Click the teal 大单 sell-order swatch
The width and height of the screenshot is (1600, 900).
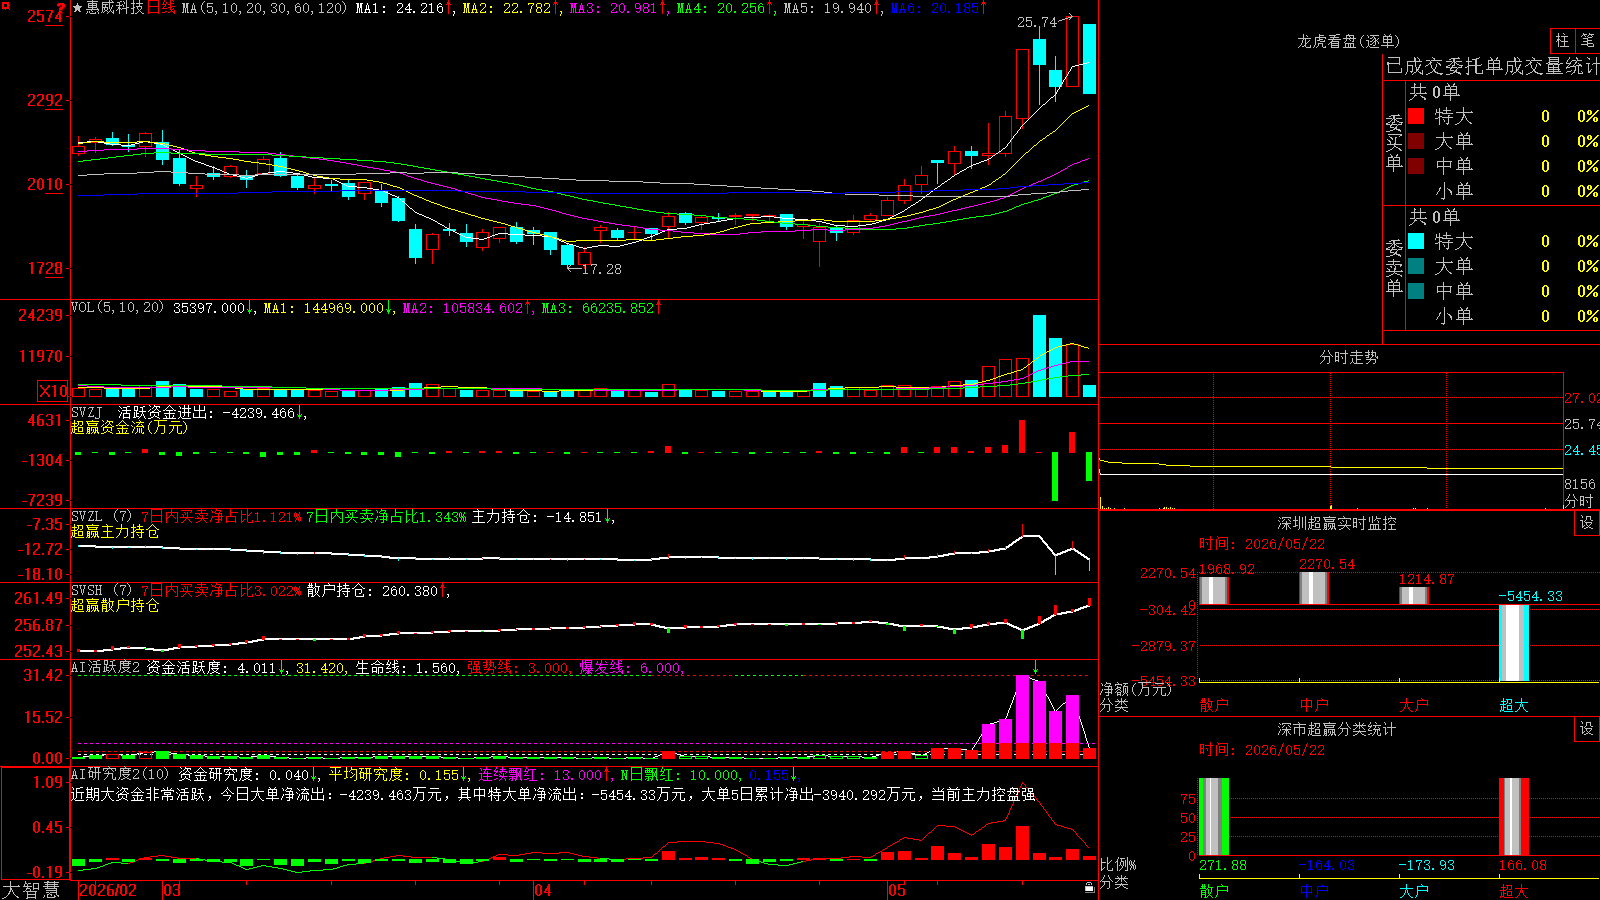pos(1416,266)
